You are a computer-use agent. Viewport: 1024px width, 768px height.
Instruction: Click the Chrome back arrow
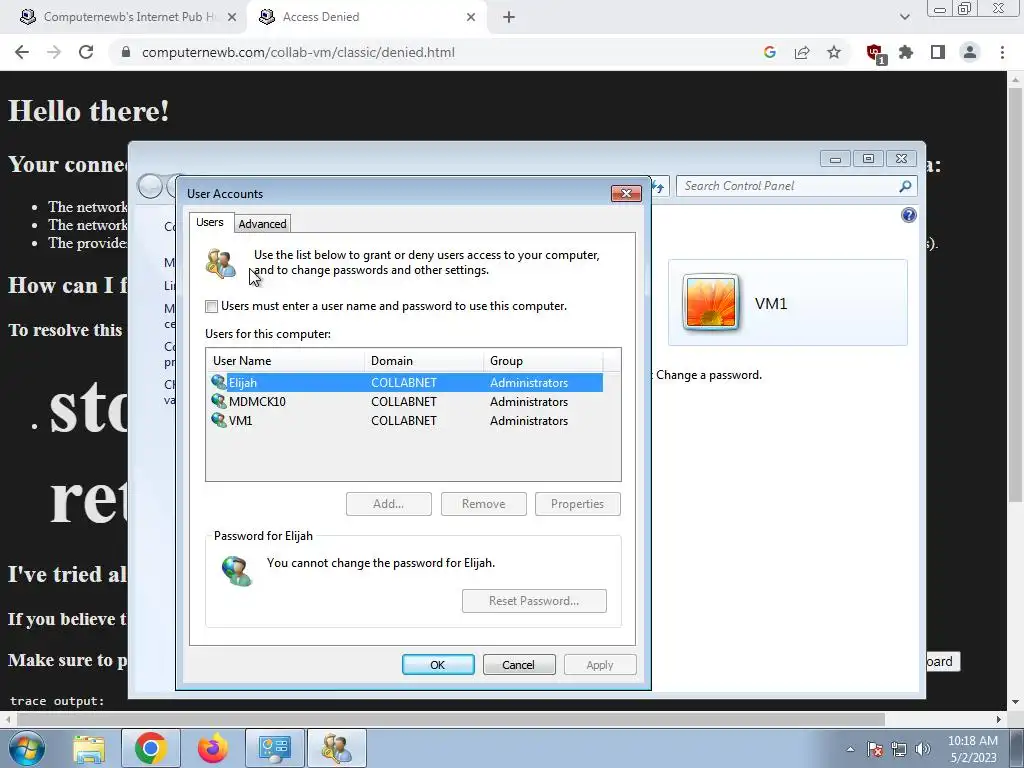click(22, 52)
